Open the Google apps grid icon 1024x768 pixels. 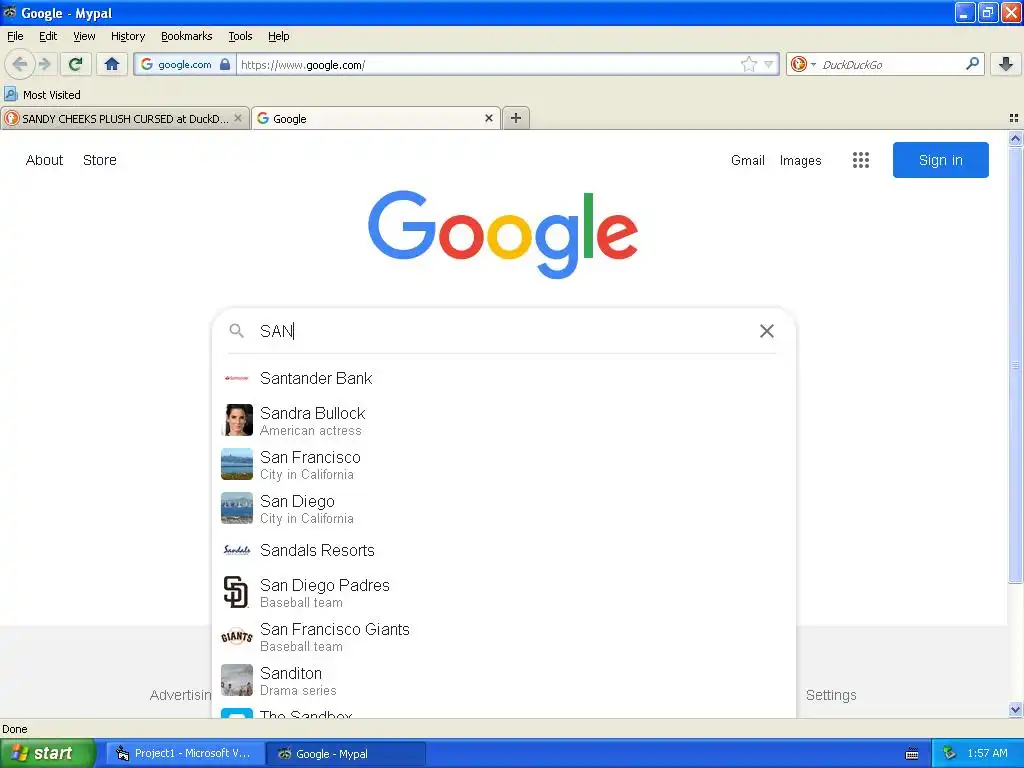(x=861, y=160)
